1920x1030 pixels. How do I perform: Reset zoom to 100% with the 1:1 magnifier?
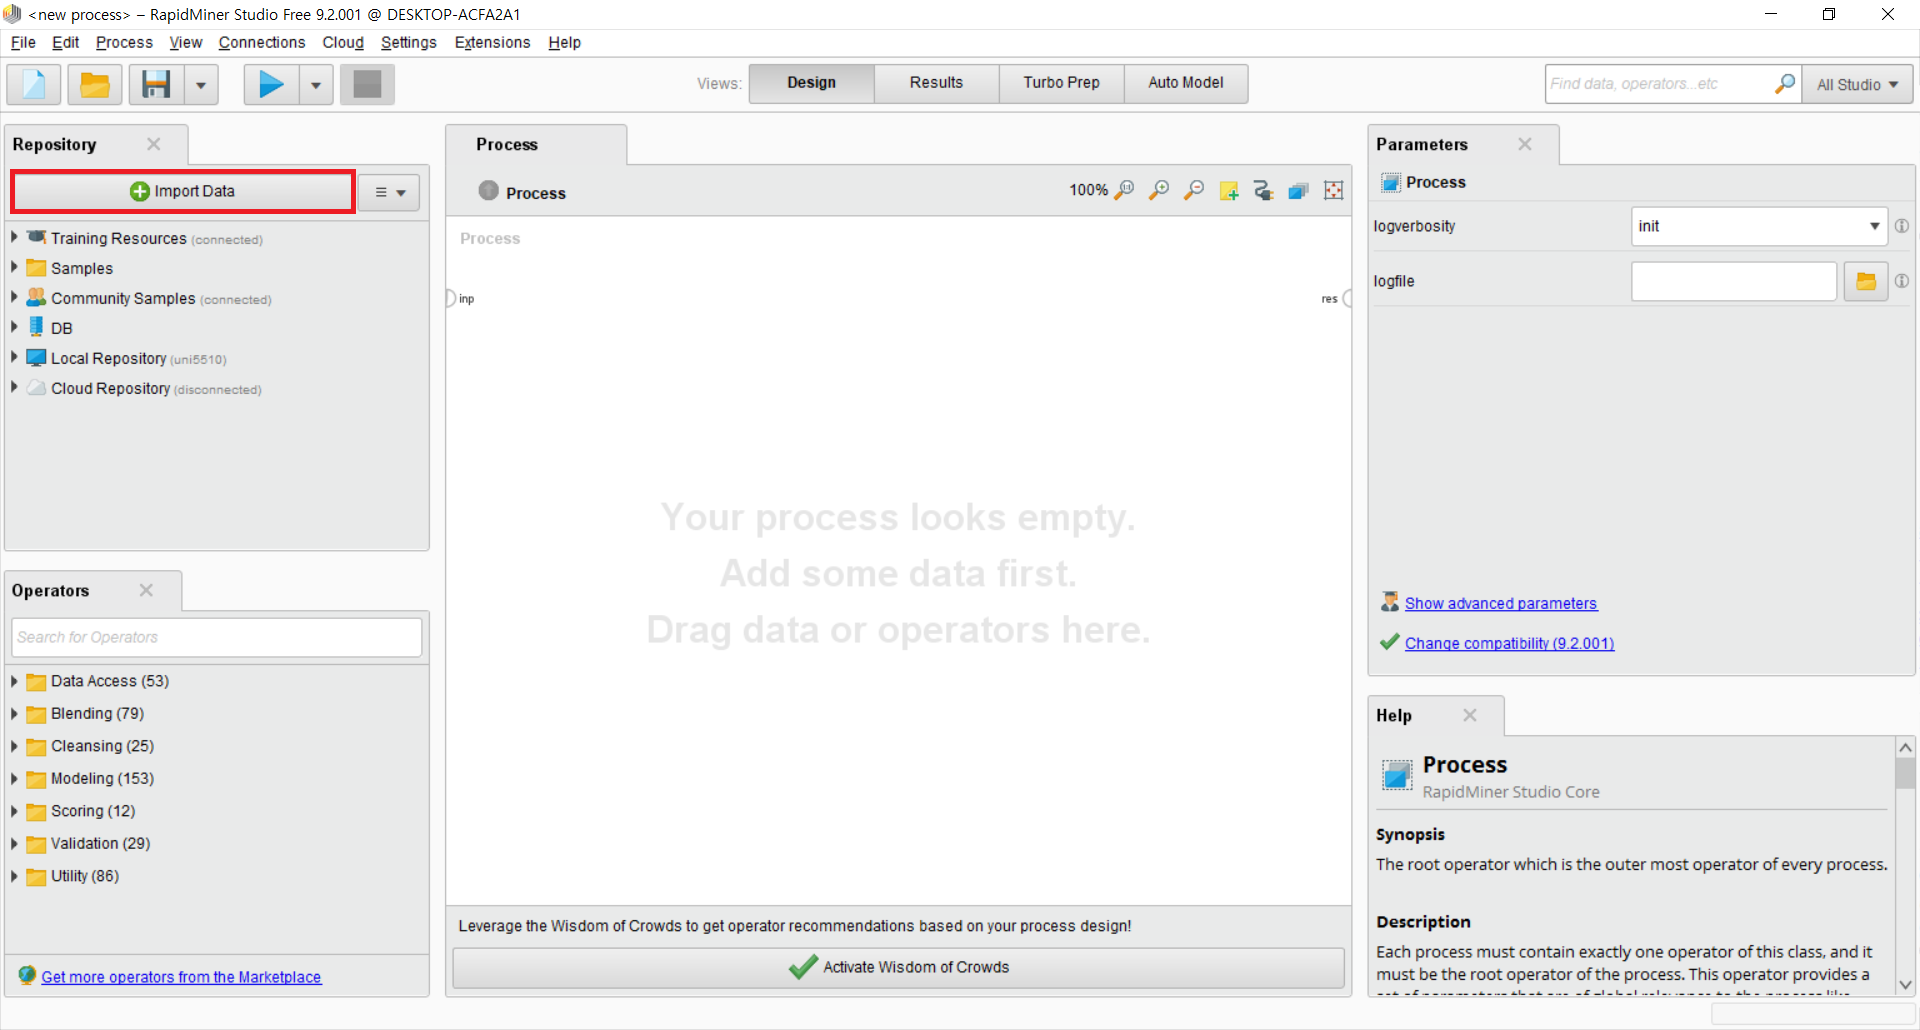[1125, 190]
